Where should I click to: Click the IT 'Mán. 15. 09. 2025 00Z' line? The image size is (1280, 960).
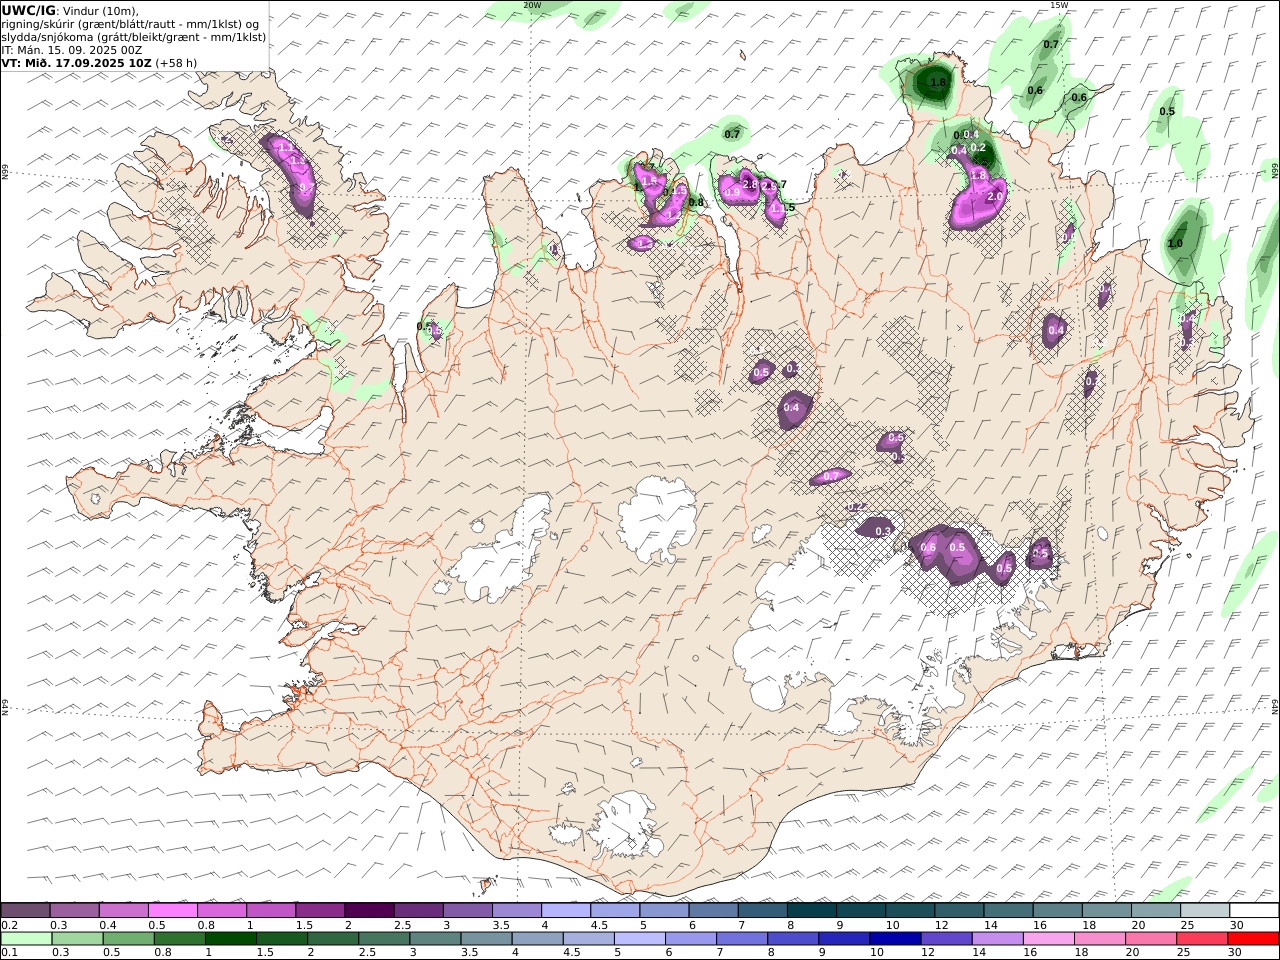point(72,50)
